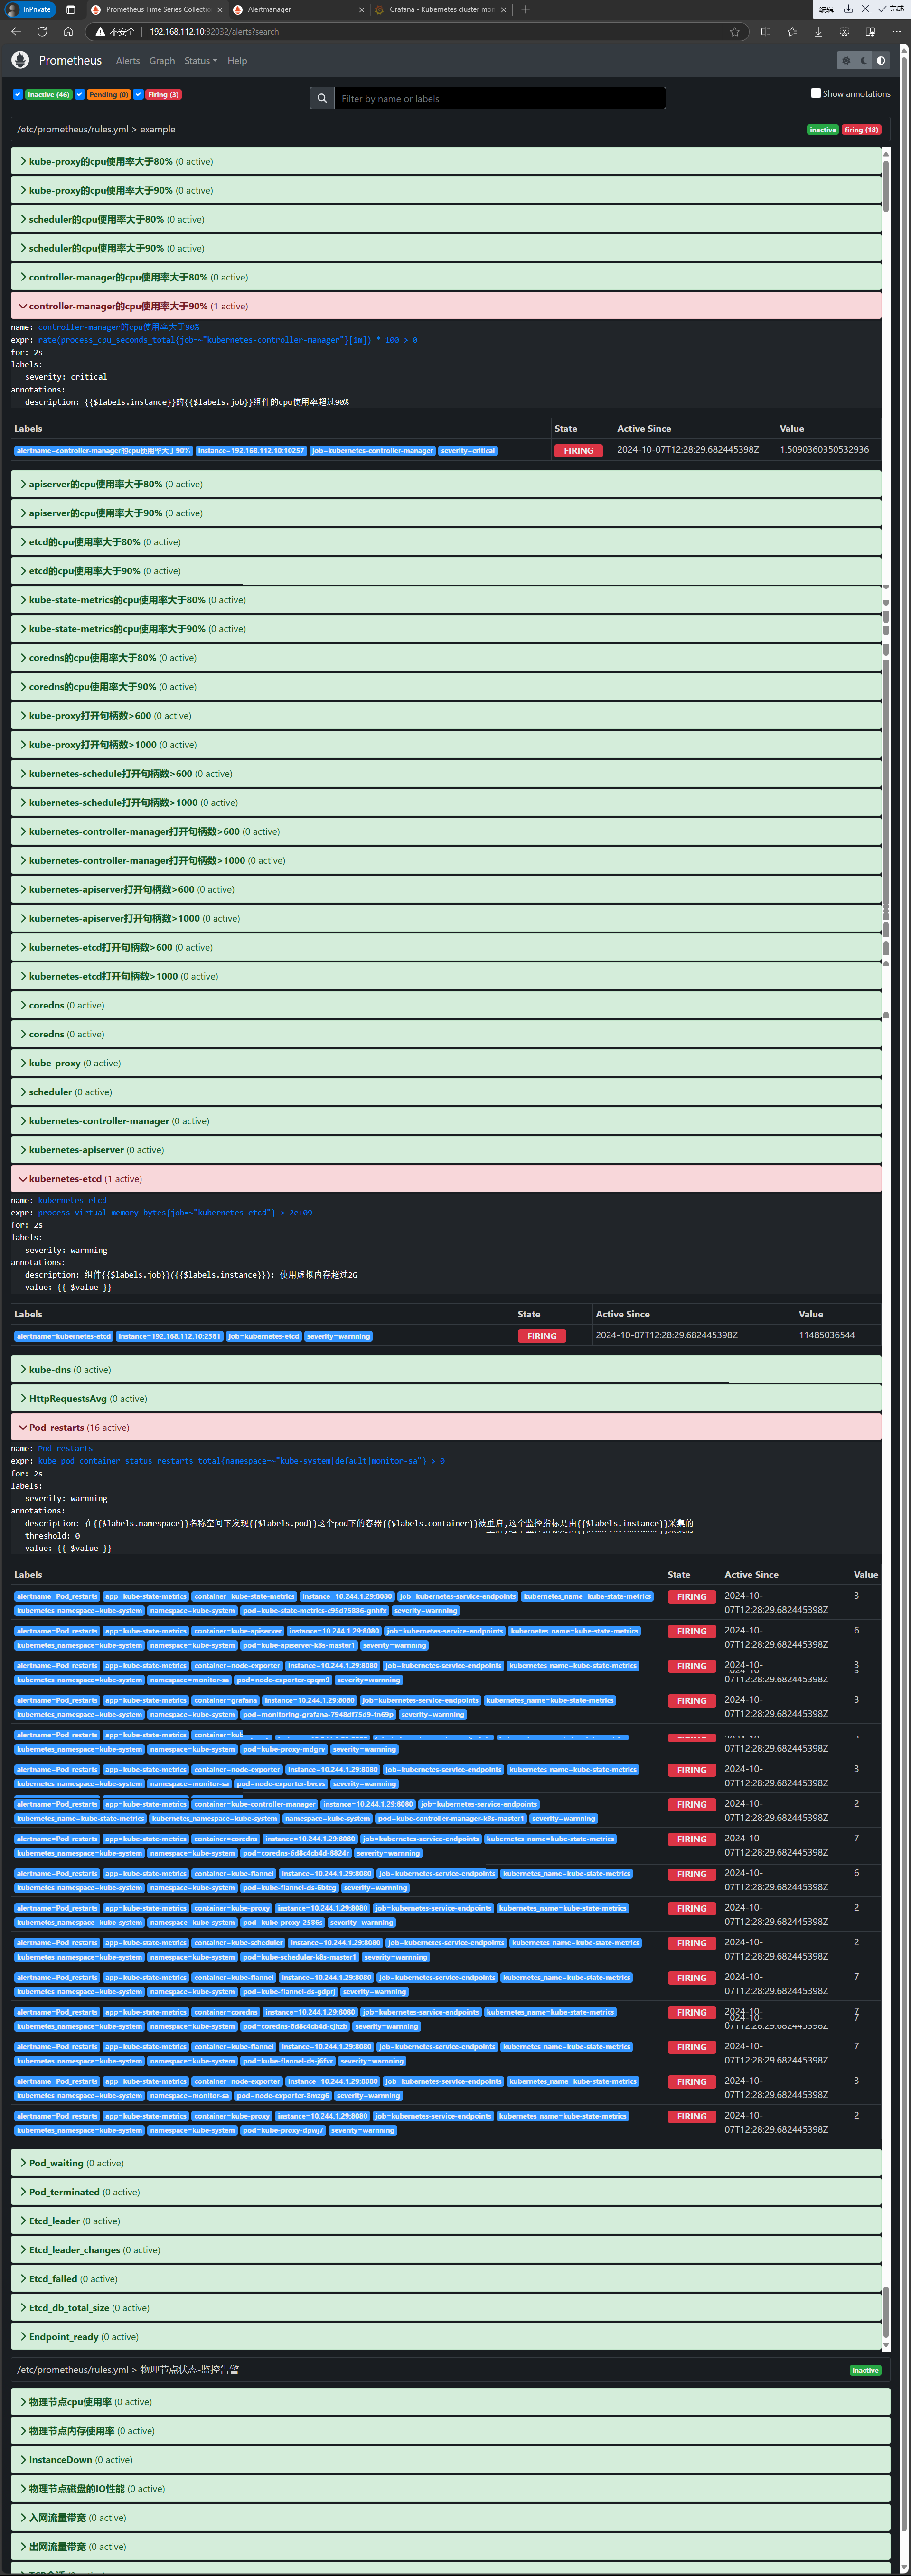Click the firing (18) badge of example group
This screenshot has width=911, height=2576.
[x=861, y=130]
